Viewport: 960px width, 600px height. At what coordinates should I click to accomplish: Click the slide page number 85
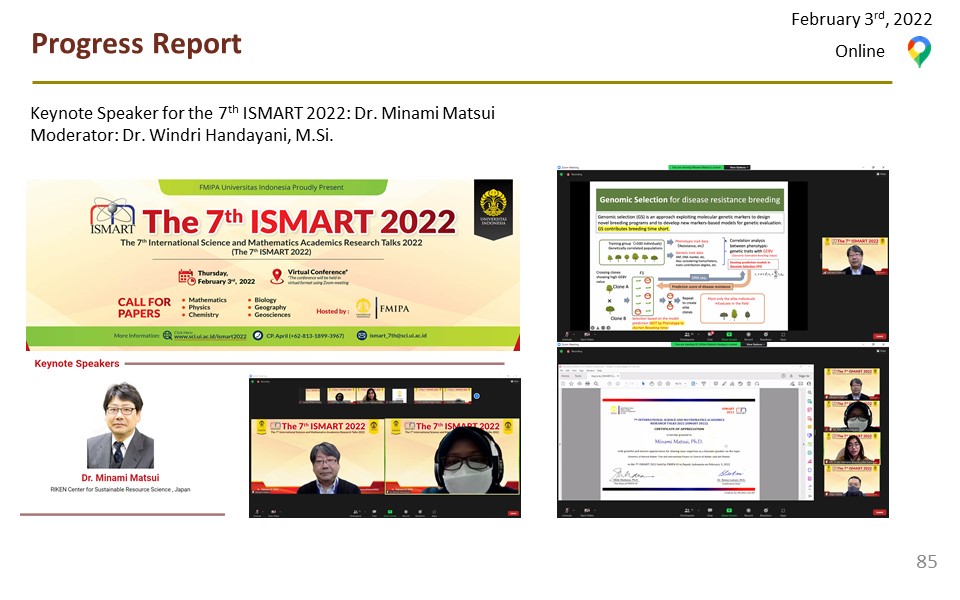click(926, 561)
